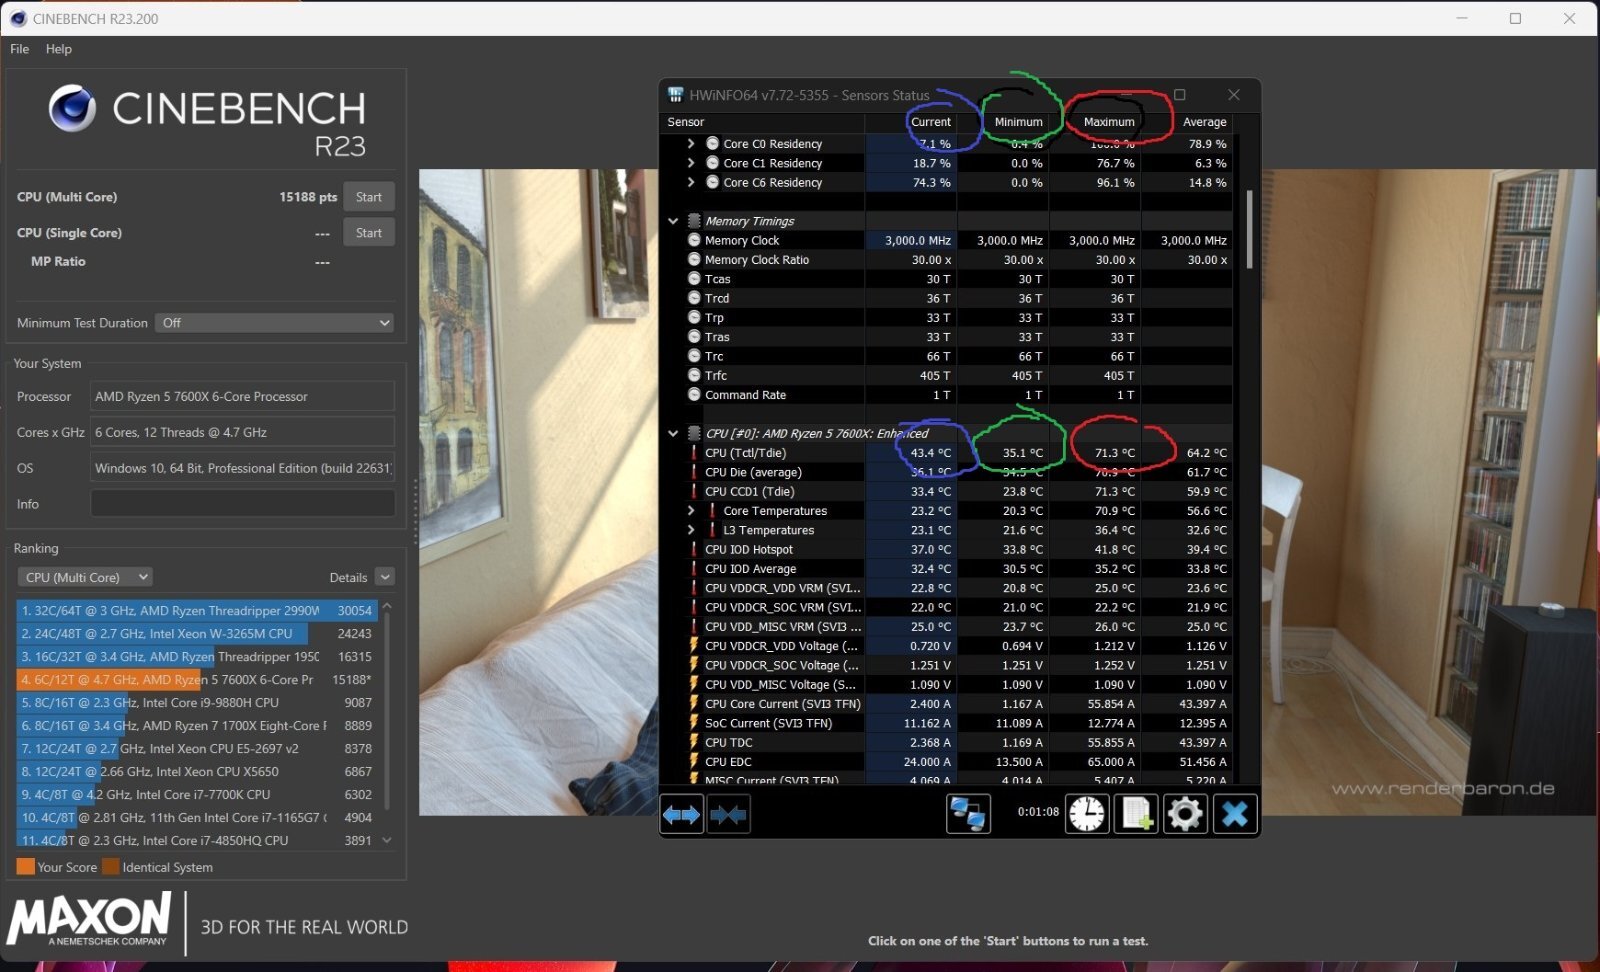Viewport: 1600px width, 972px height.
Task: Maximize the HWiNFO64 sensors window
Action: tap(1180, 95)
